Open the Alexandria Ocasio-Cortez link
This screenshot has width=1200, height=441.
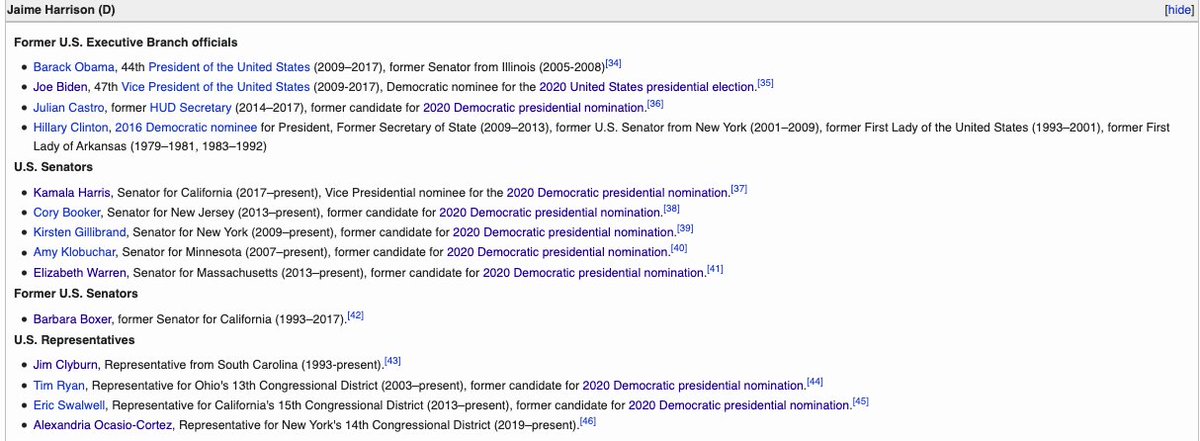click(x=100, y=426)
